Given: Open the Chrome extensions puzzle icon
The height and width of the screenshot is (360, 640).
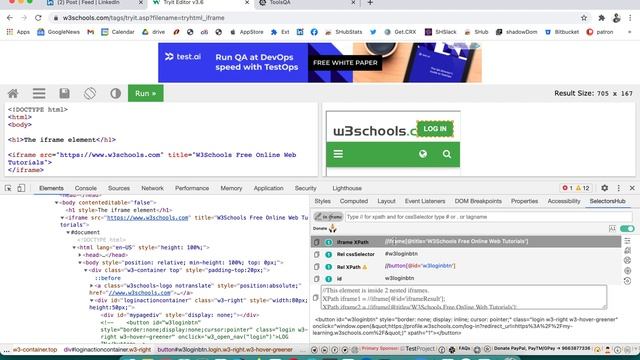Looking at the screenshot, I should point(602,18).
